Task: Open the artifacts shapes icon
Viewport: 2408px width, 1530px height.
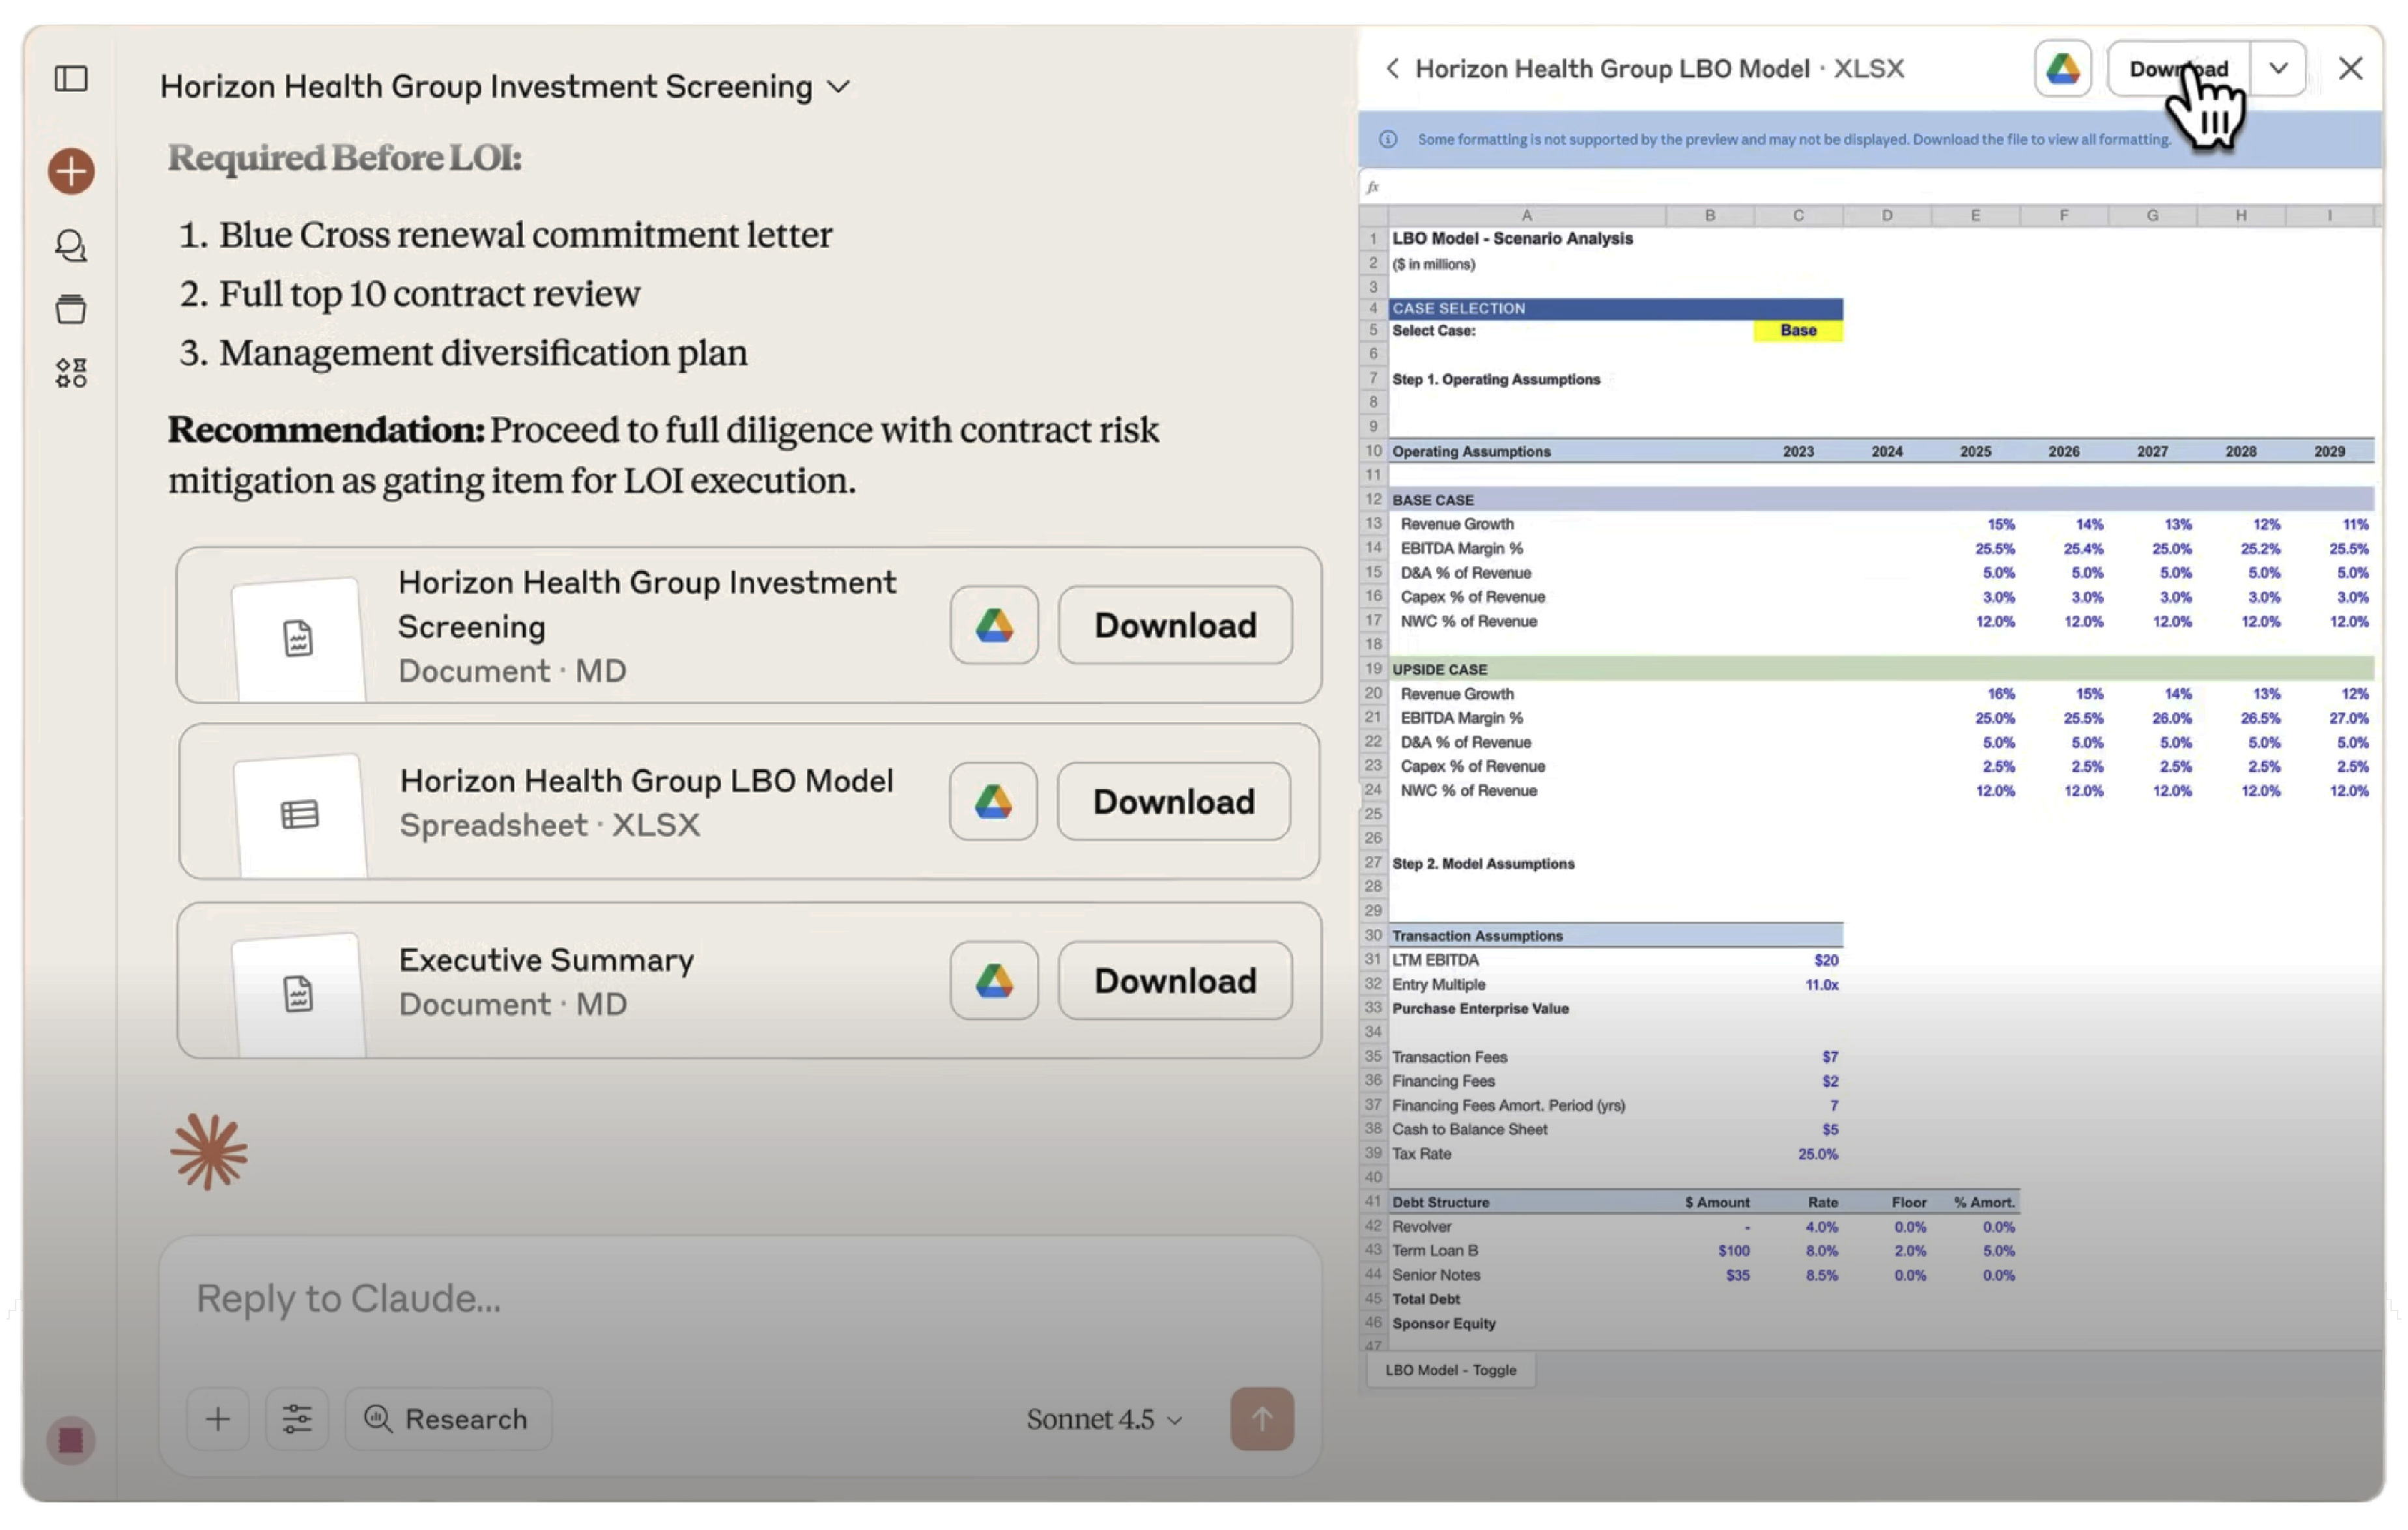Action: click(x=71, y=373)
